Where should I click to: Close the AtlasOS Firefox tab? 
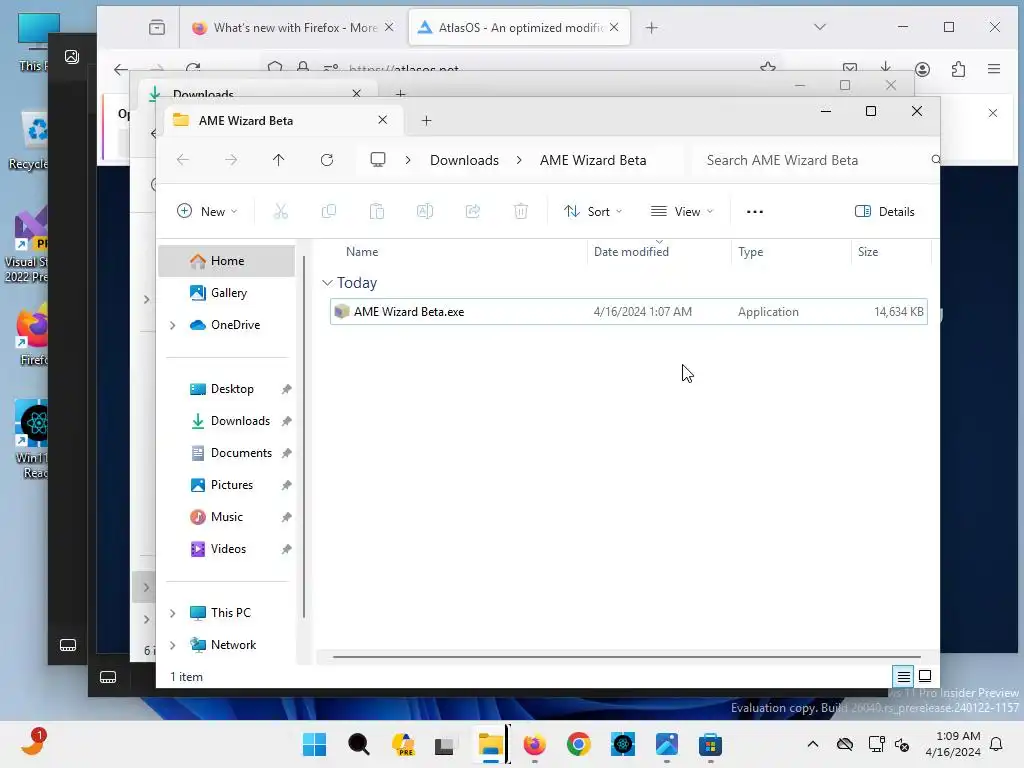(614, 27)
